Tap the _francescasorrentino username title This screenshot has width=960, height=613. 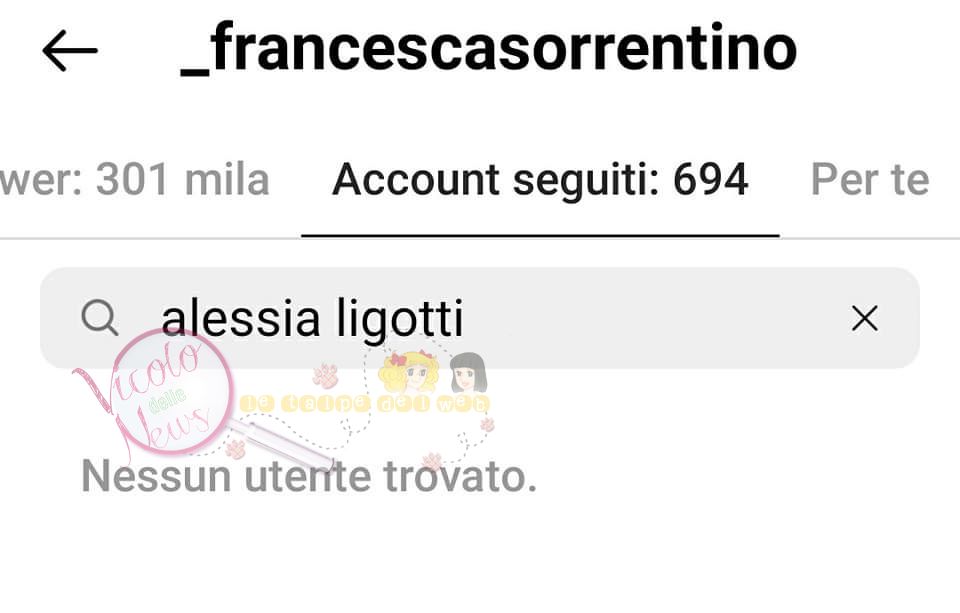pyautogui.click(x=489, y=49)
